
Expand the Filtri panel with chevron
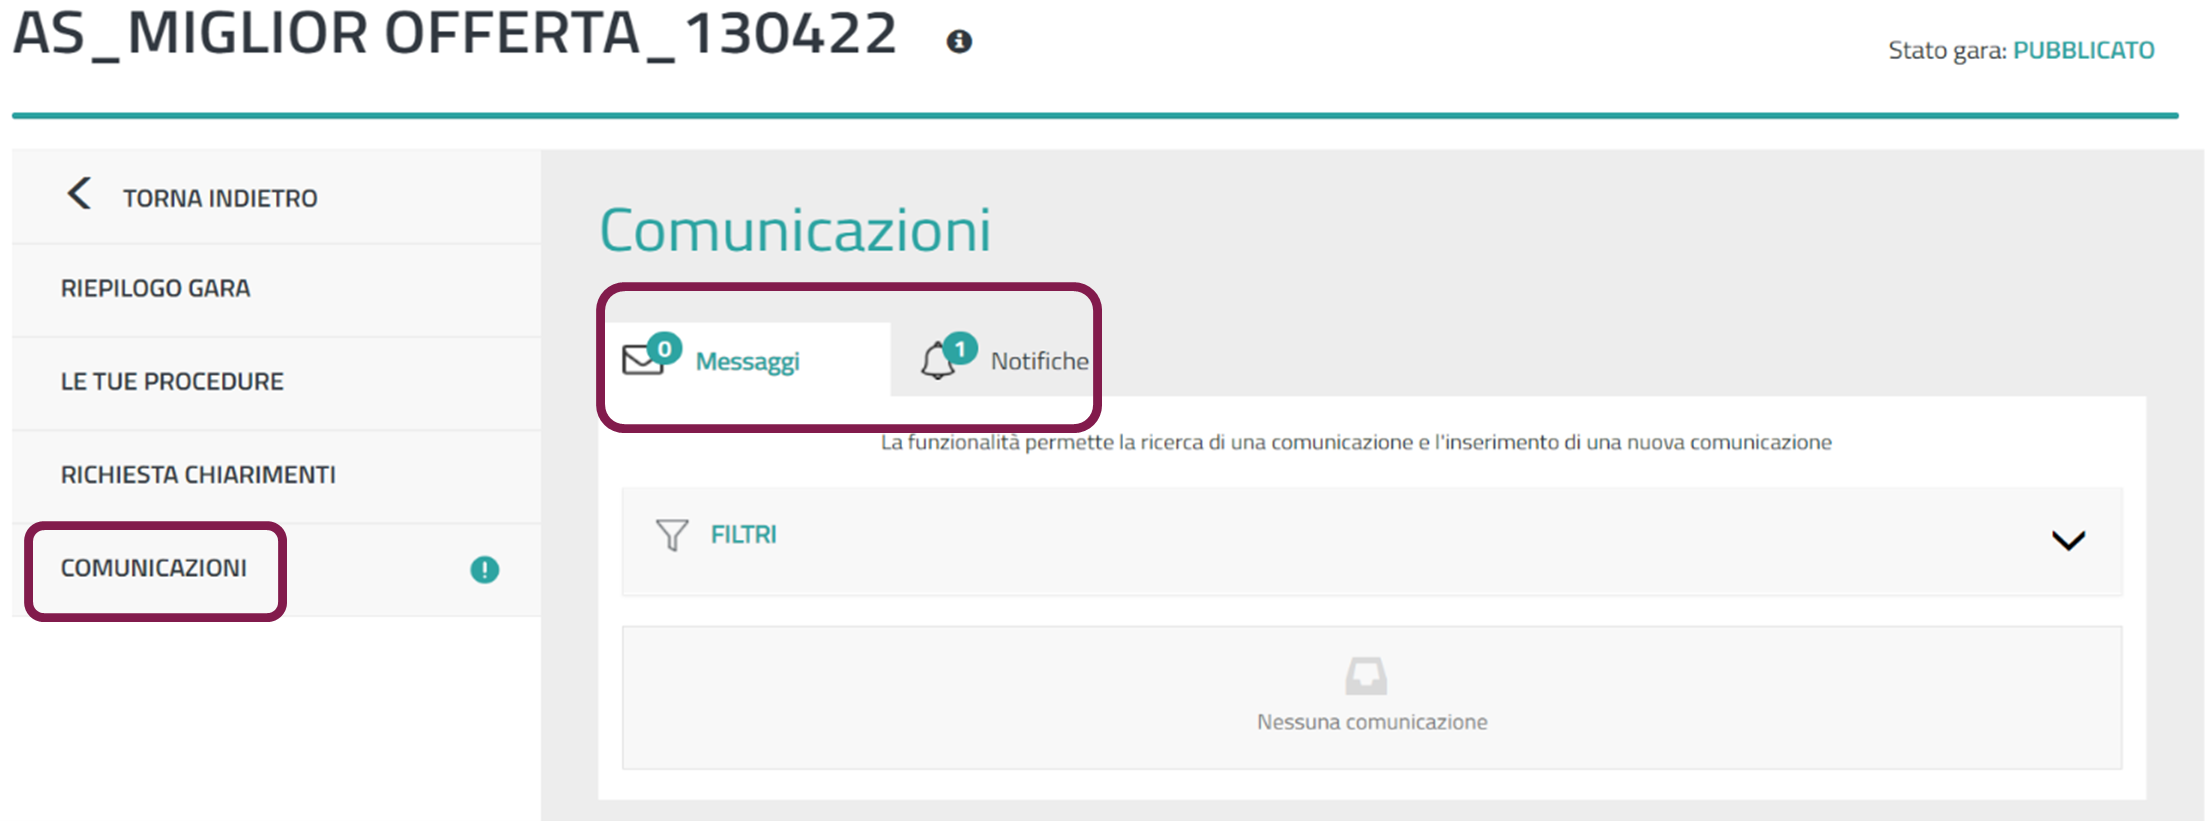click(x=2068, y=541)
